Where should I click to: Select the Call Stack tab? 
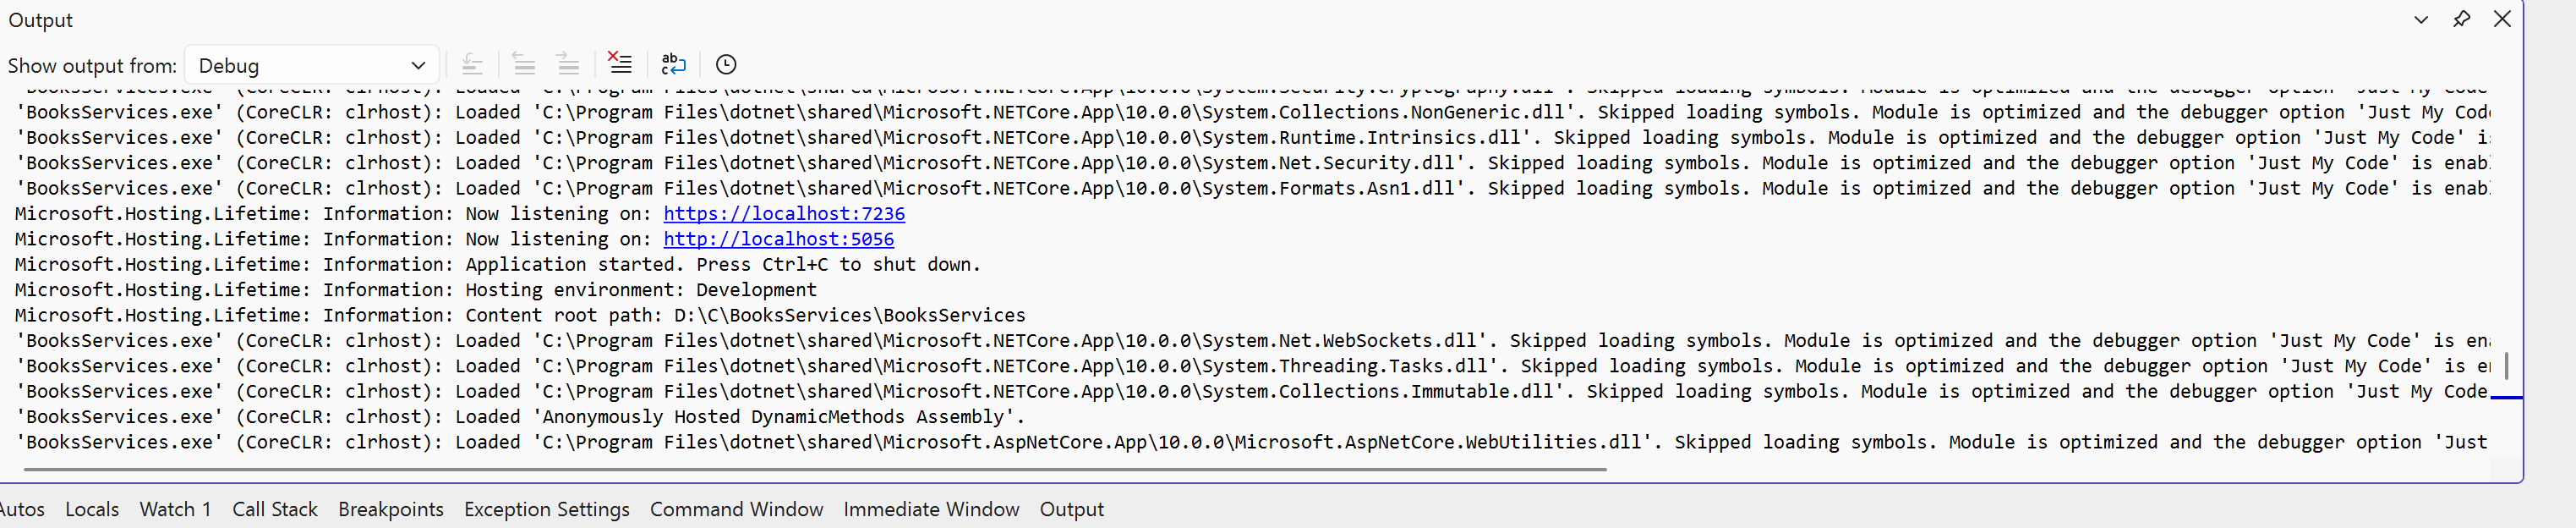[x=275, y=509]
